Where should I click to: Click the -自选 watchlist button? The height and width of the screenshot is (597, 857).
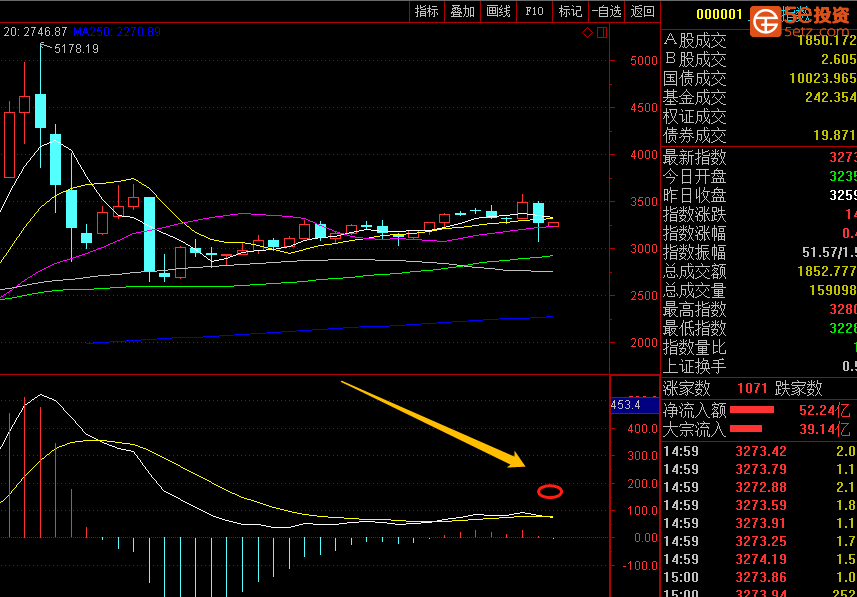(607, 11)
